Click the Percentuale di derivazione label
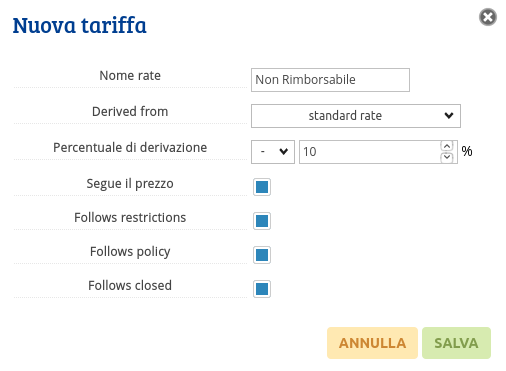 pyautogui.click(x=130, y=148)
